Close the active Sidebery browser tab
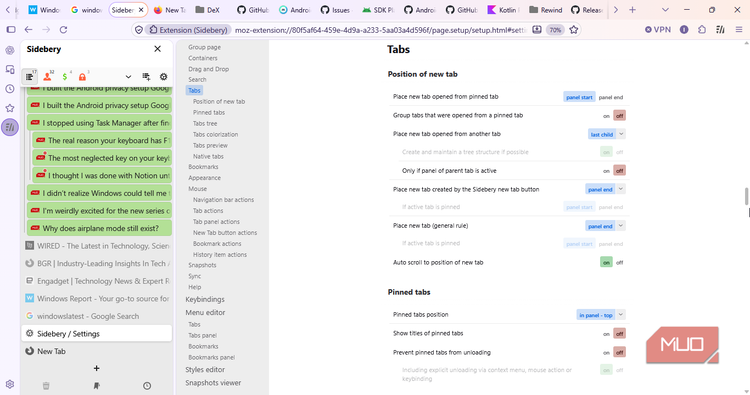Viewport: 750px width, 395px height. click(141, 10)
